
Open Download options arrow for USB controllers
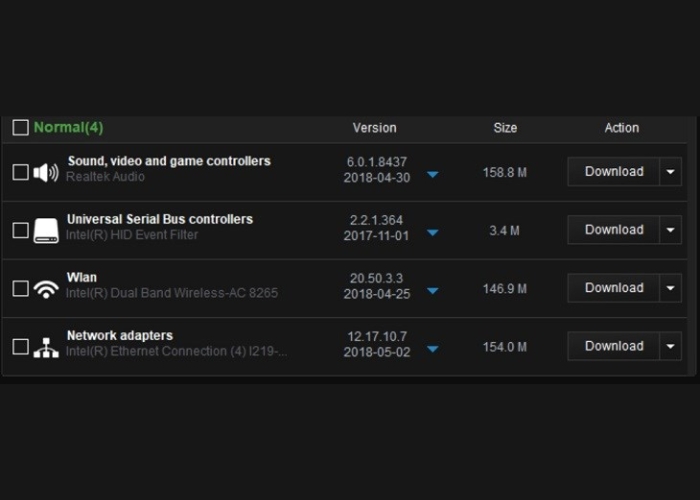(x=670, y=230)
